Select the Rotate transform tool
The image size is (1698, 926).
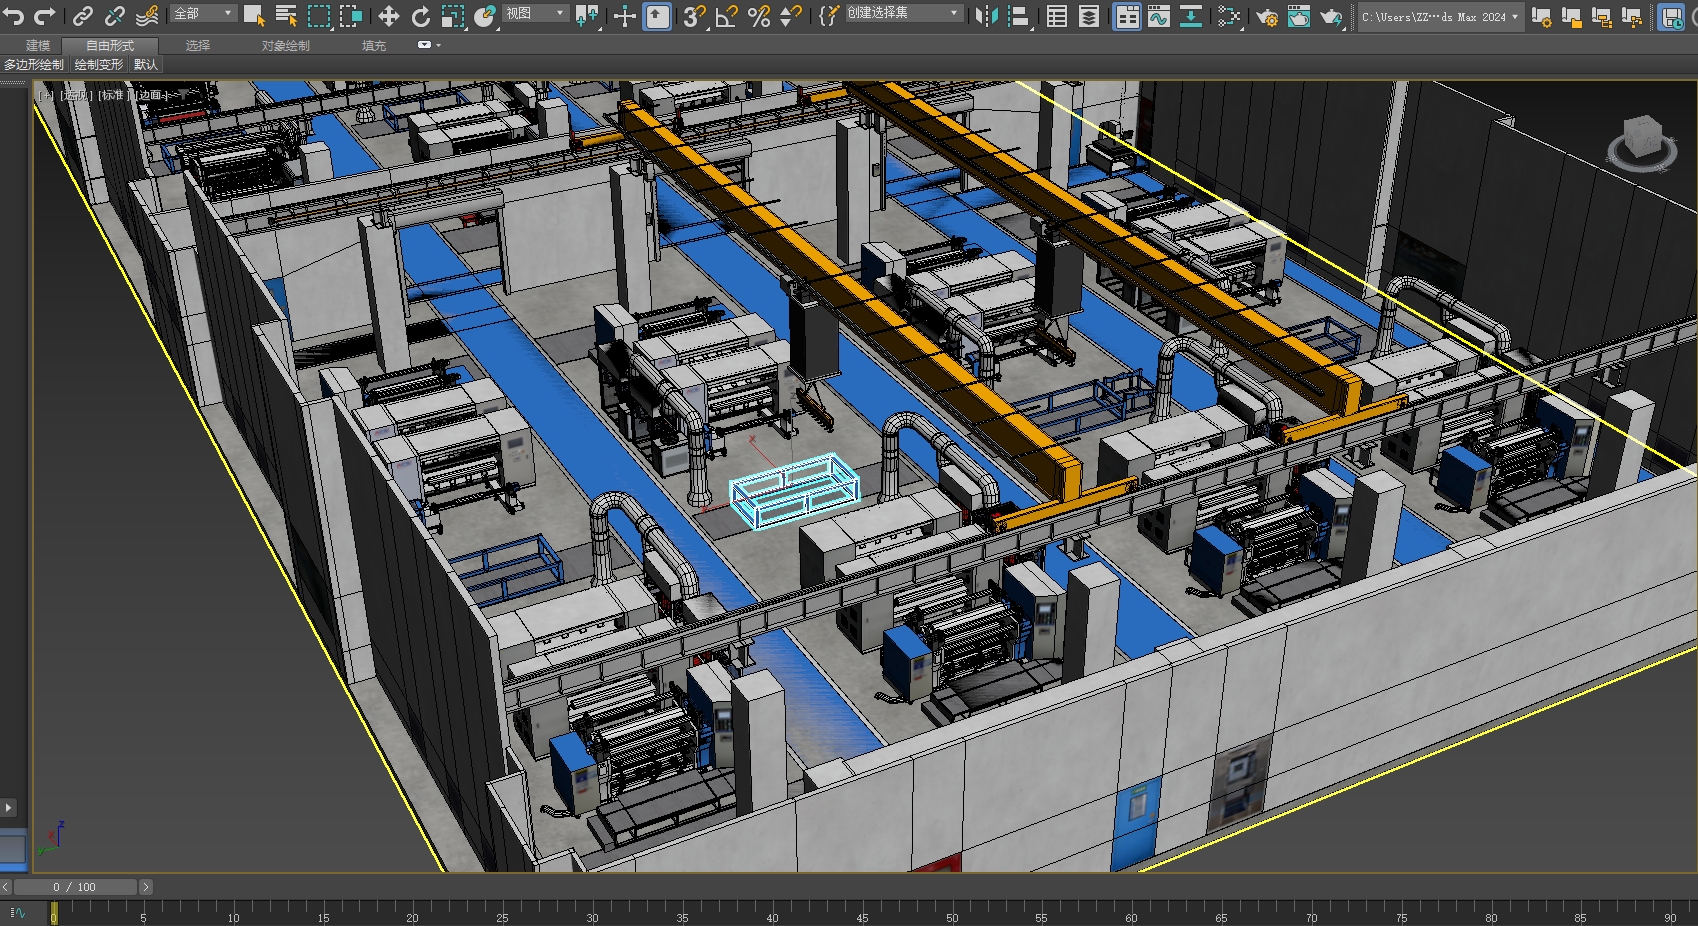421,16
